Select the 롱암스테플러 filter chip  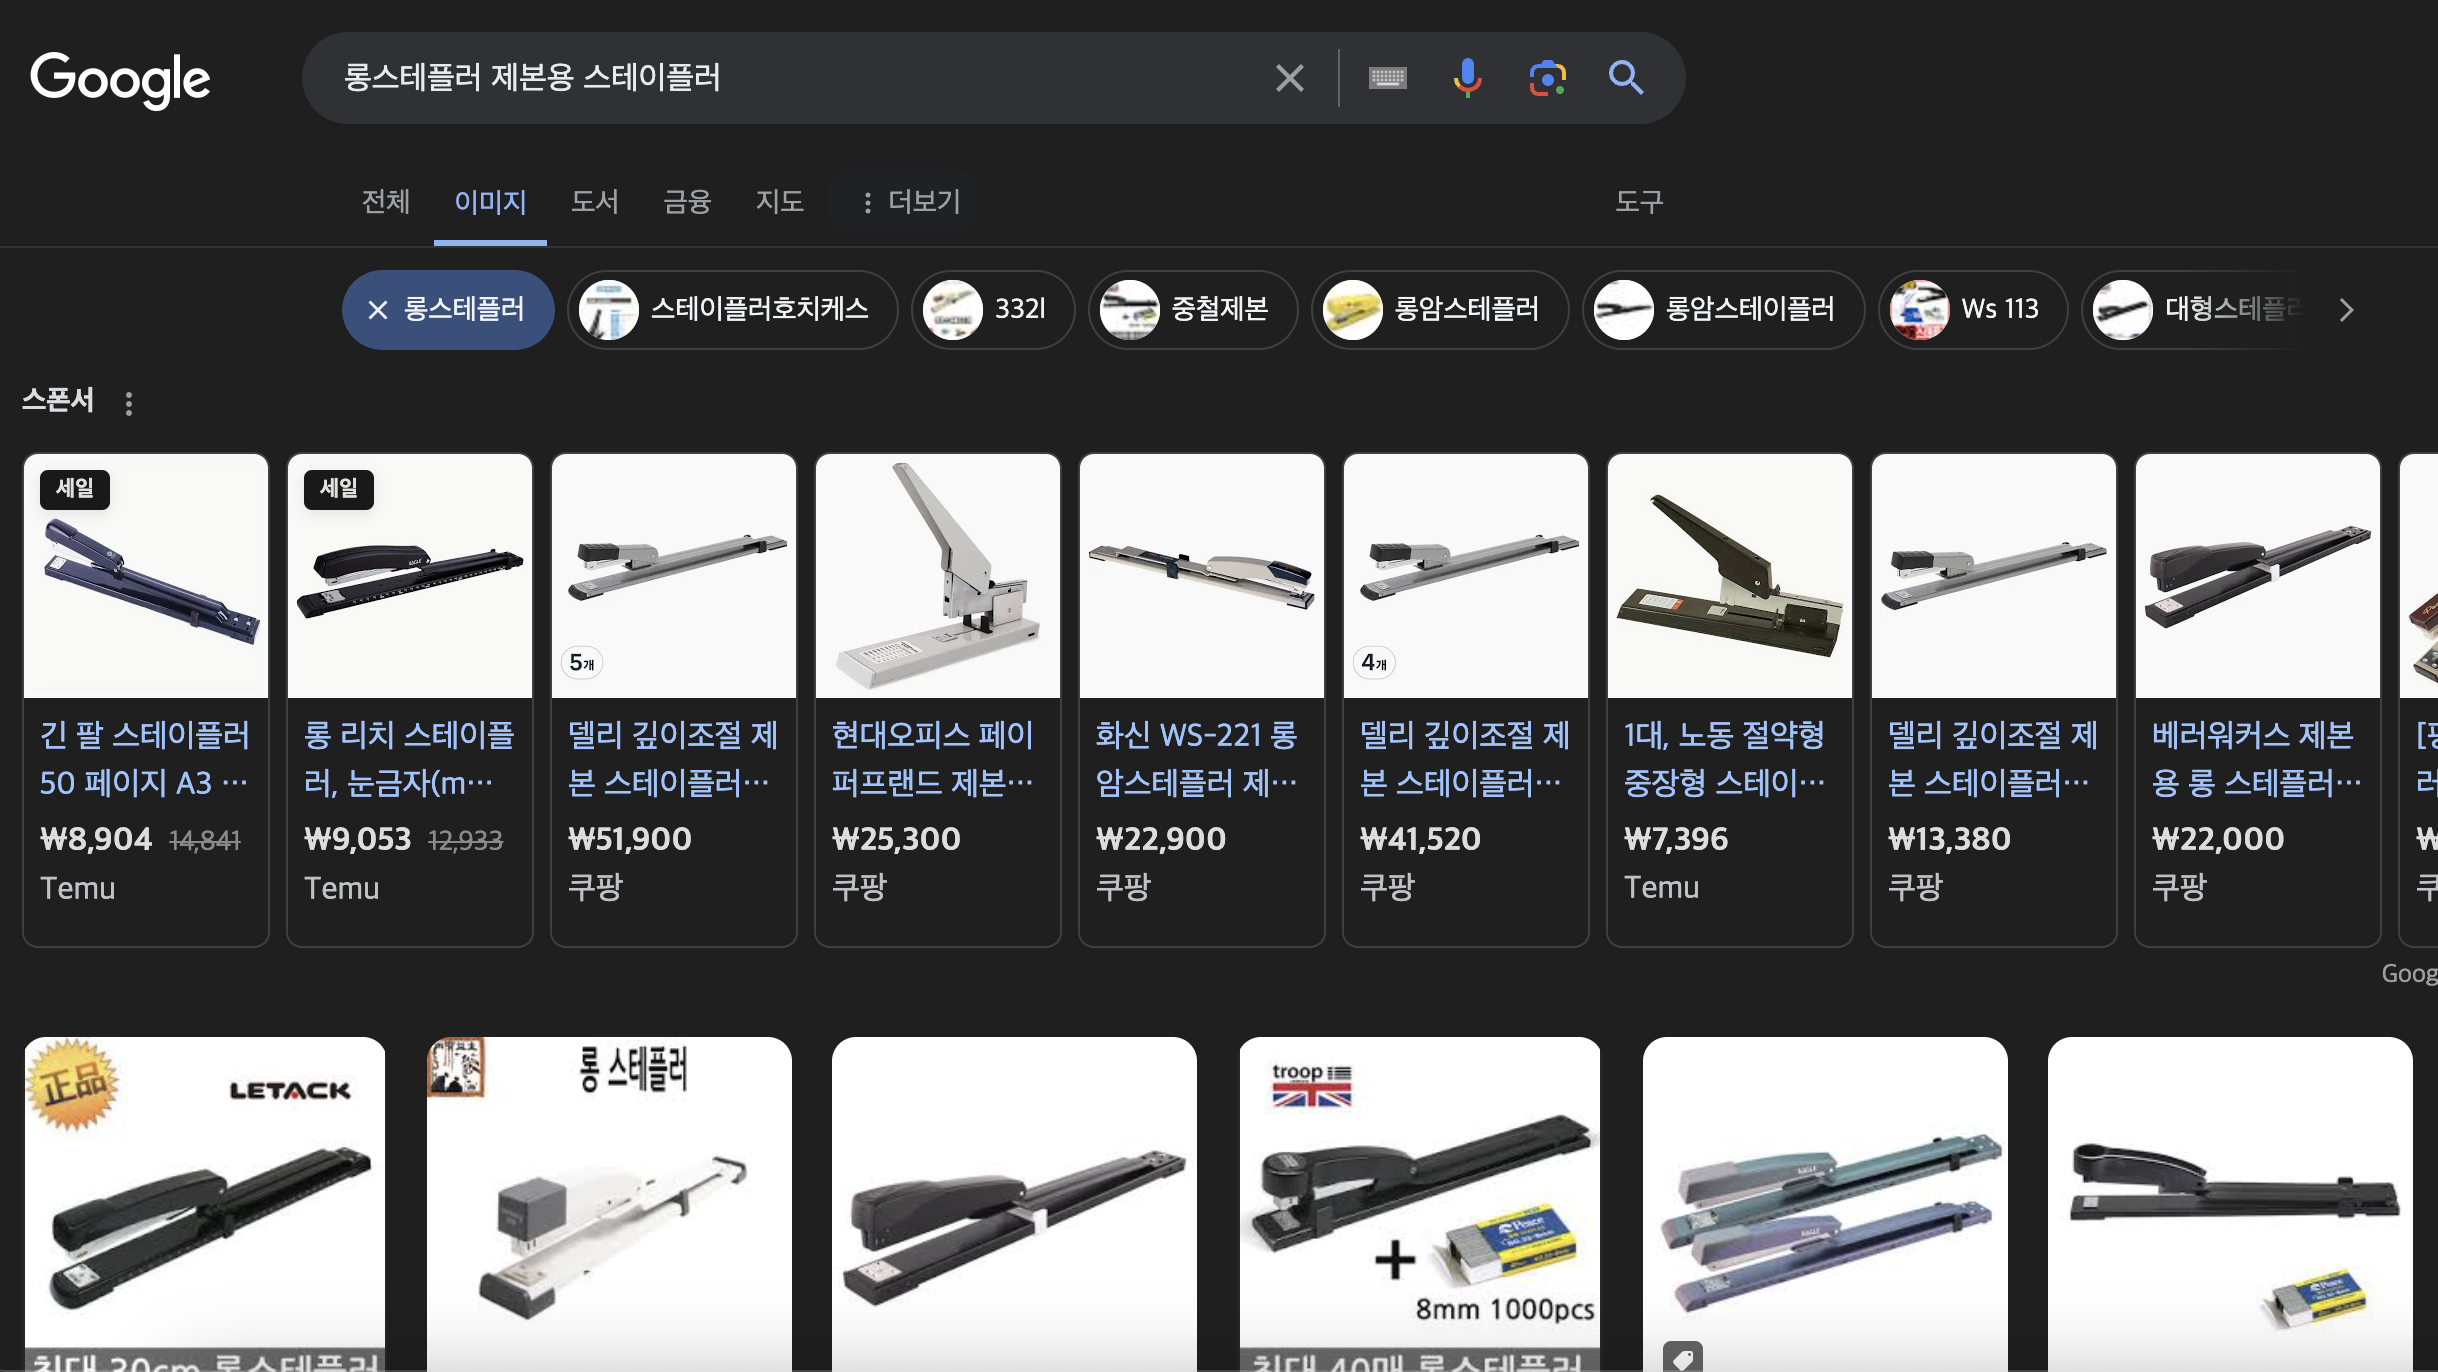pos(1439,309)
